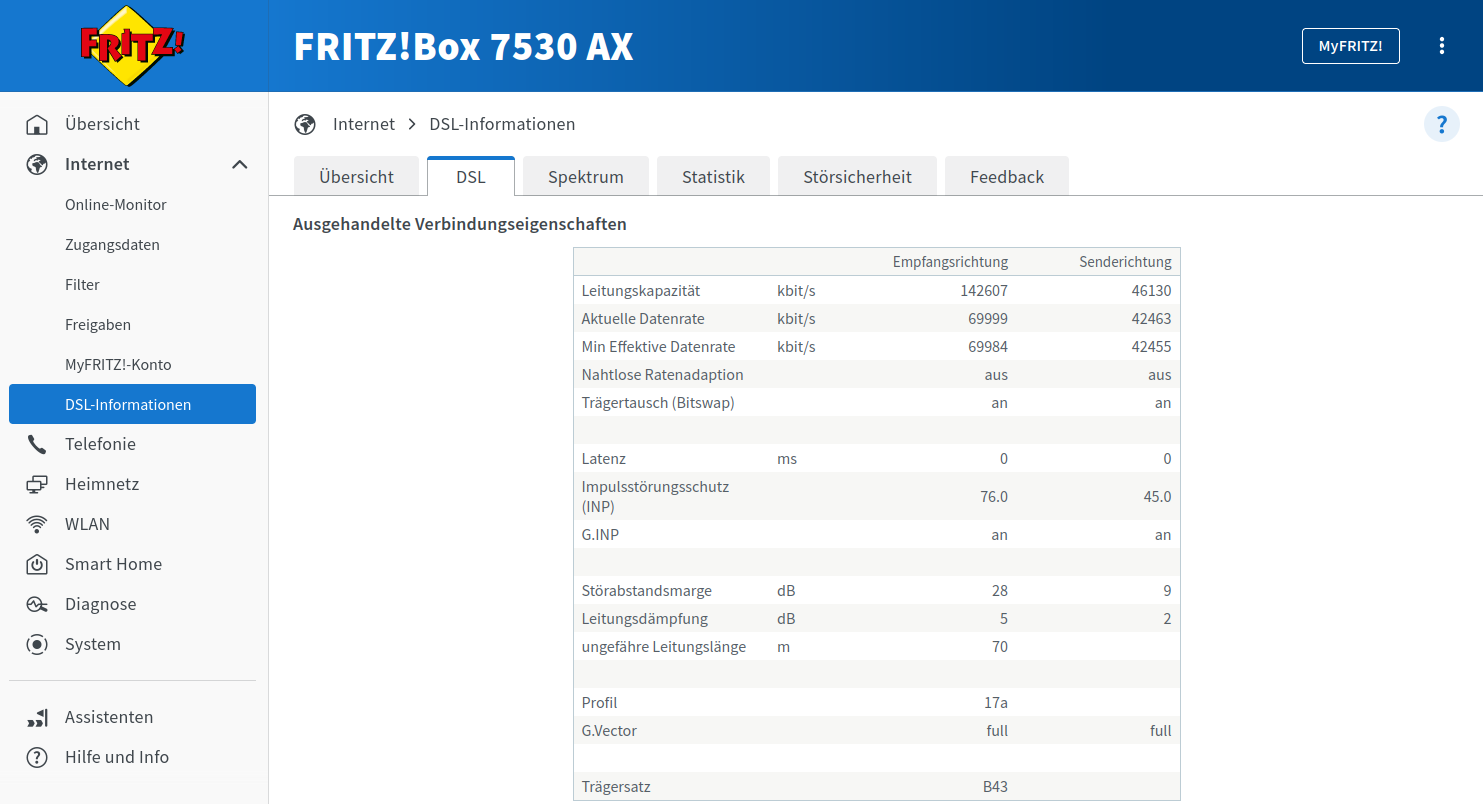Open the Diagnose sidebar menu

132,604
